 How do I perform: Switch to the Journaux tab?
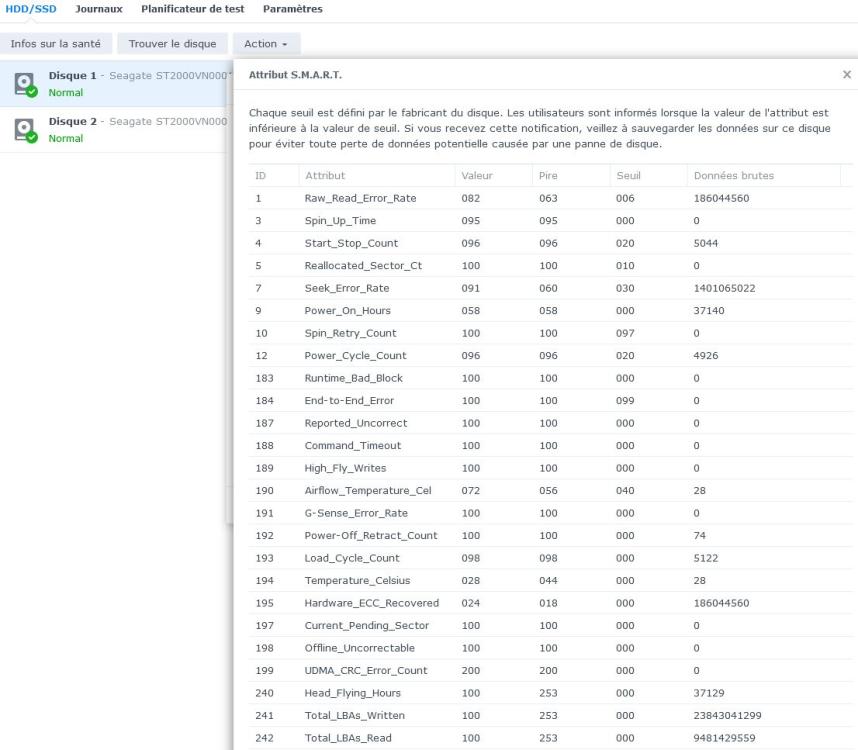pos(99,9)
